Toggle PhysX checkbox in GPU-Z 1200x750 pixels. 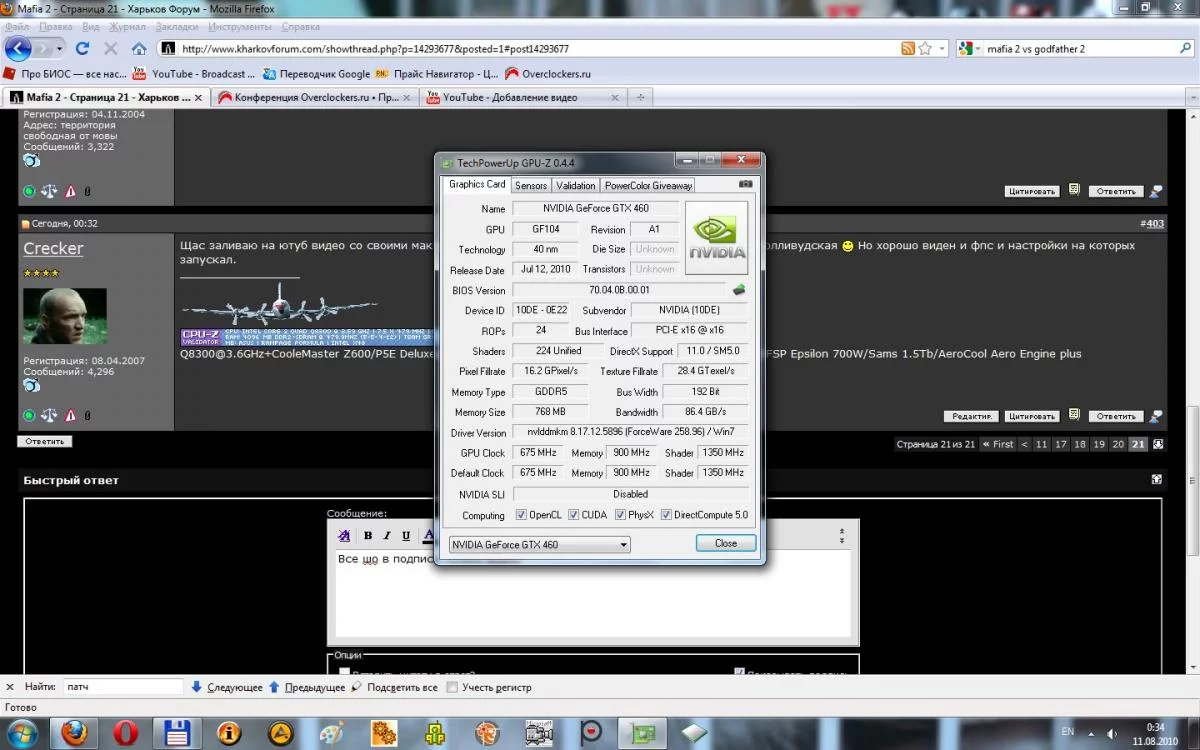pyautogui.click(x=621, y=515)
